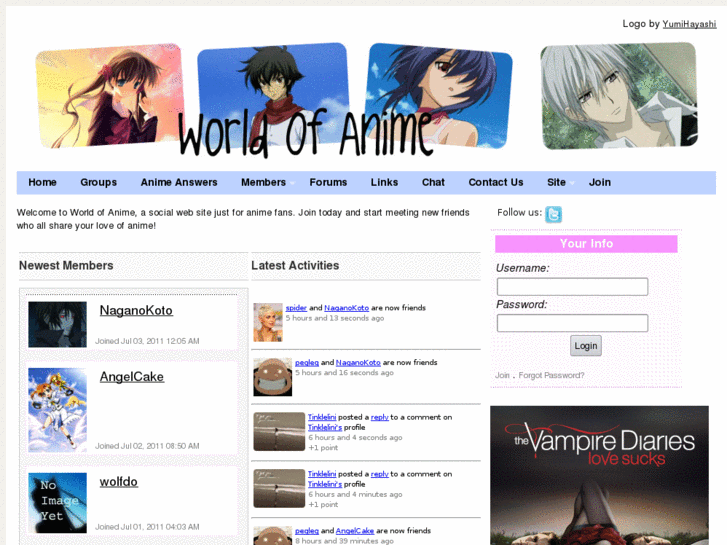
Task: Open pegleg link in NaganoKoto friendship activity
Action: pos(307,362)
